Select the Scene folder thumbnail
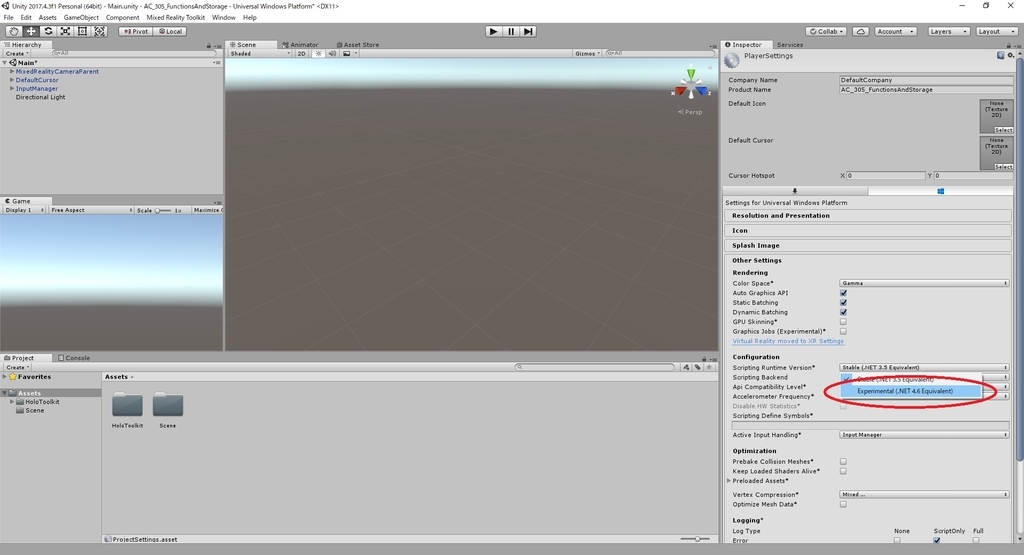Image resolution: width=1024 pixels, height=555 pixels. 168,405
